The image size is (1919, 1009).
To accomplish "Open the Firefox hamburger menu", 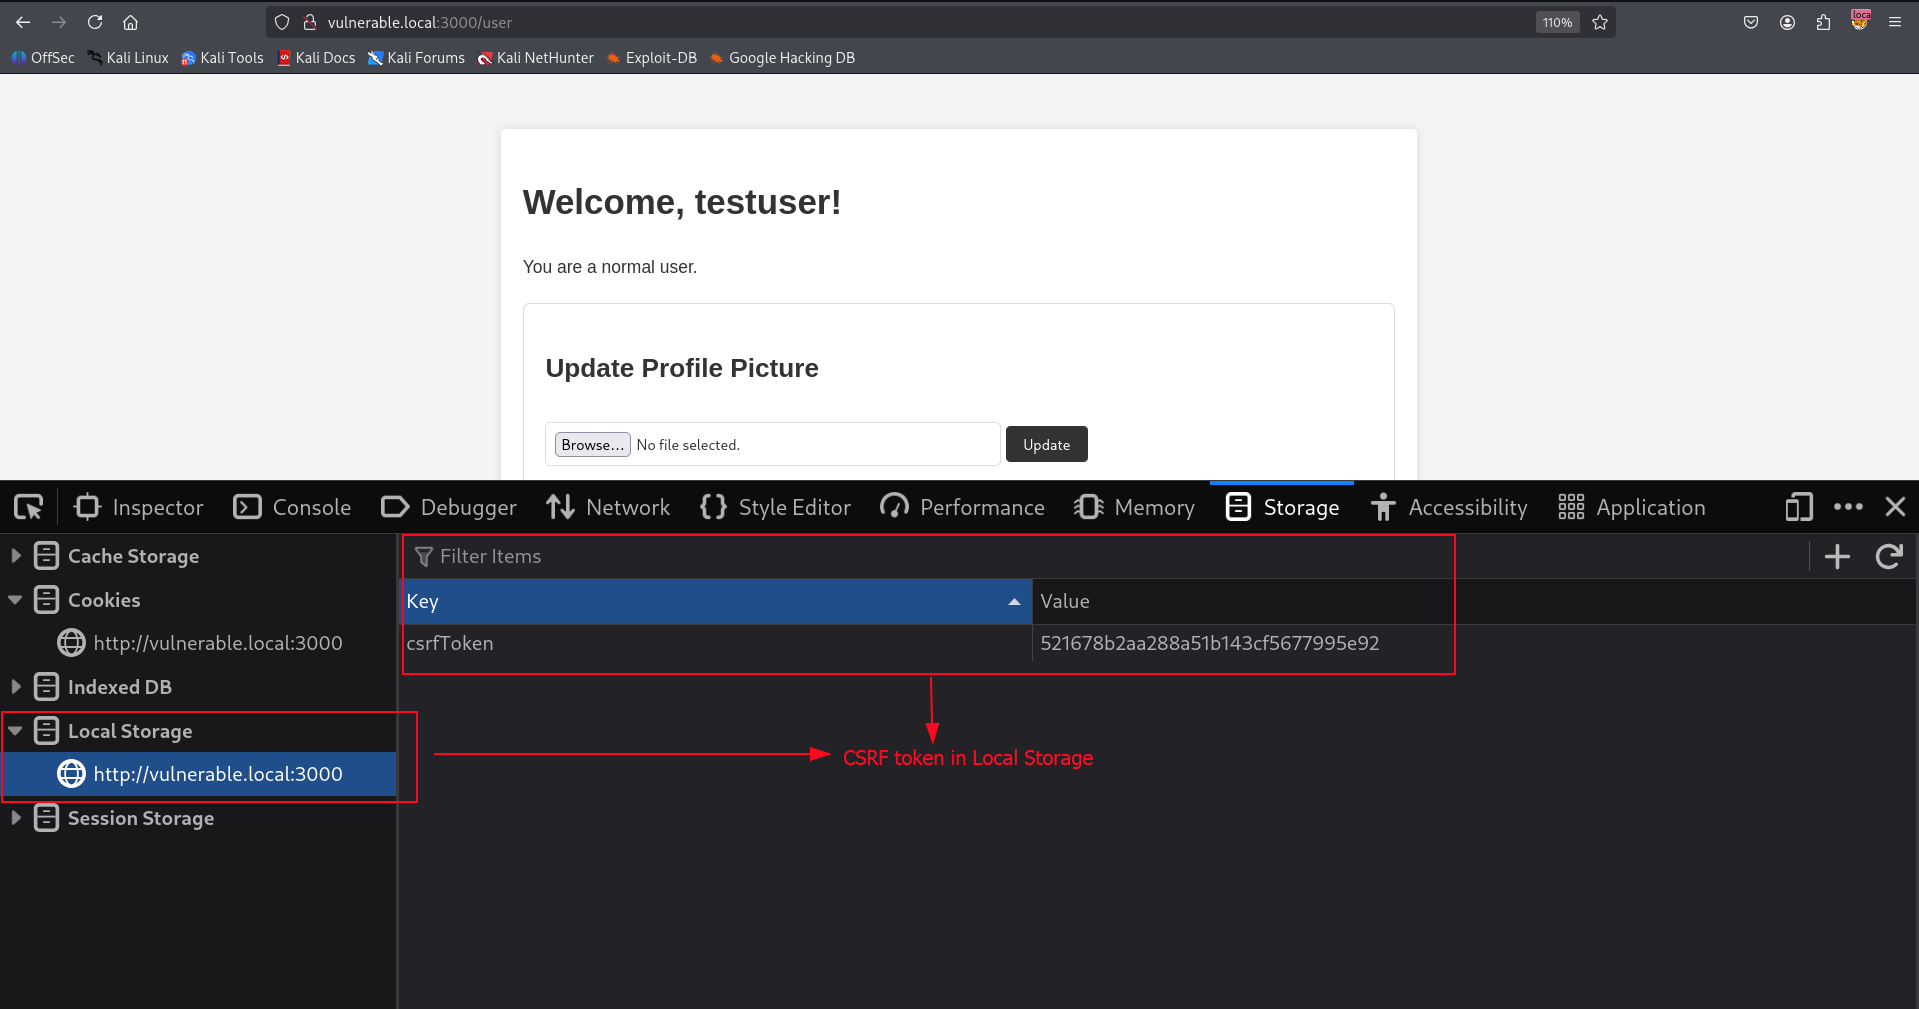I will 1895,22.
